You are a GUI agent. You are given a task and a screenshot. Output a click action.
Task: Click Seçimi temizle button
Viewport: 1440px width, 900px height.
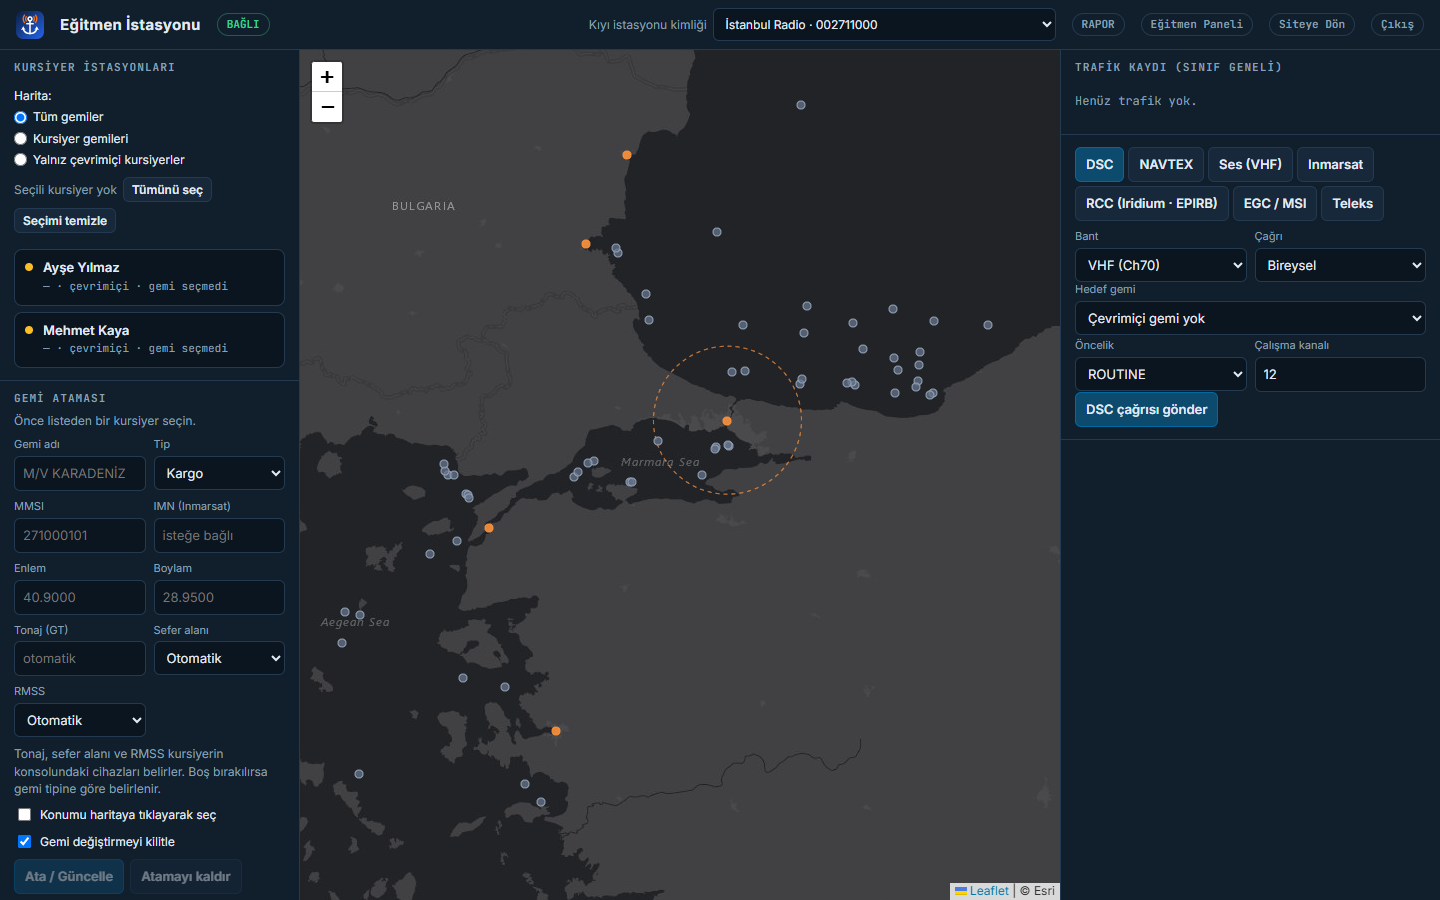tap(65, 221)
